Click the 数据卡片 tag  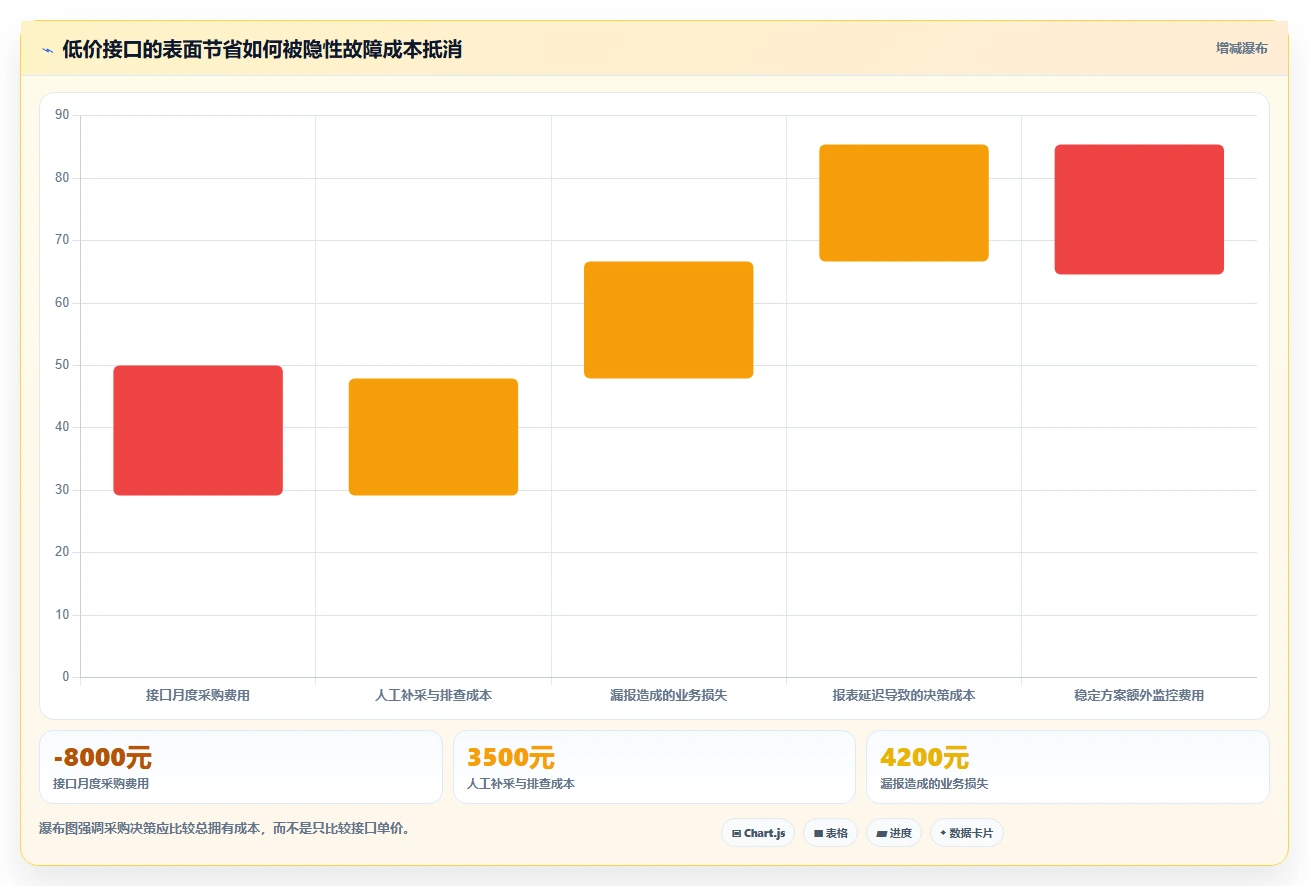tap(967, 833)
